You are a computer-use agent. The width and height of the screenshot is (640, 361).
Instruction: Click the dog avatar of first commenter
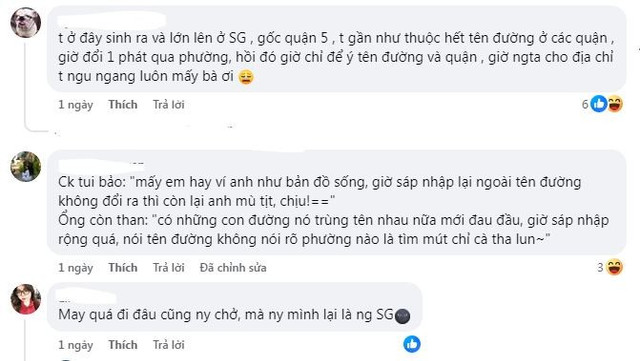tap(26, 23)
